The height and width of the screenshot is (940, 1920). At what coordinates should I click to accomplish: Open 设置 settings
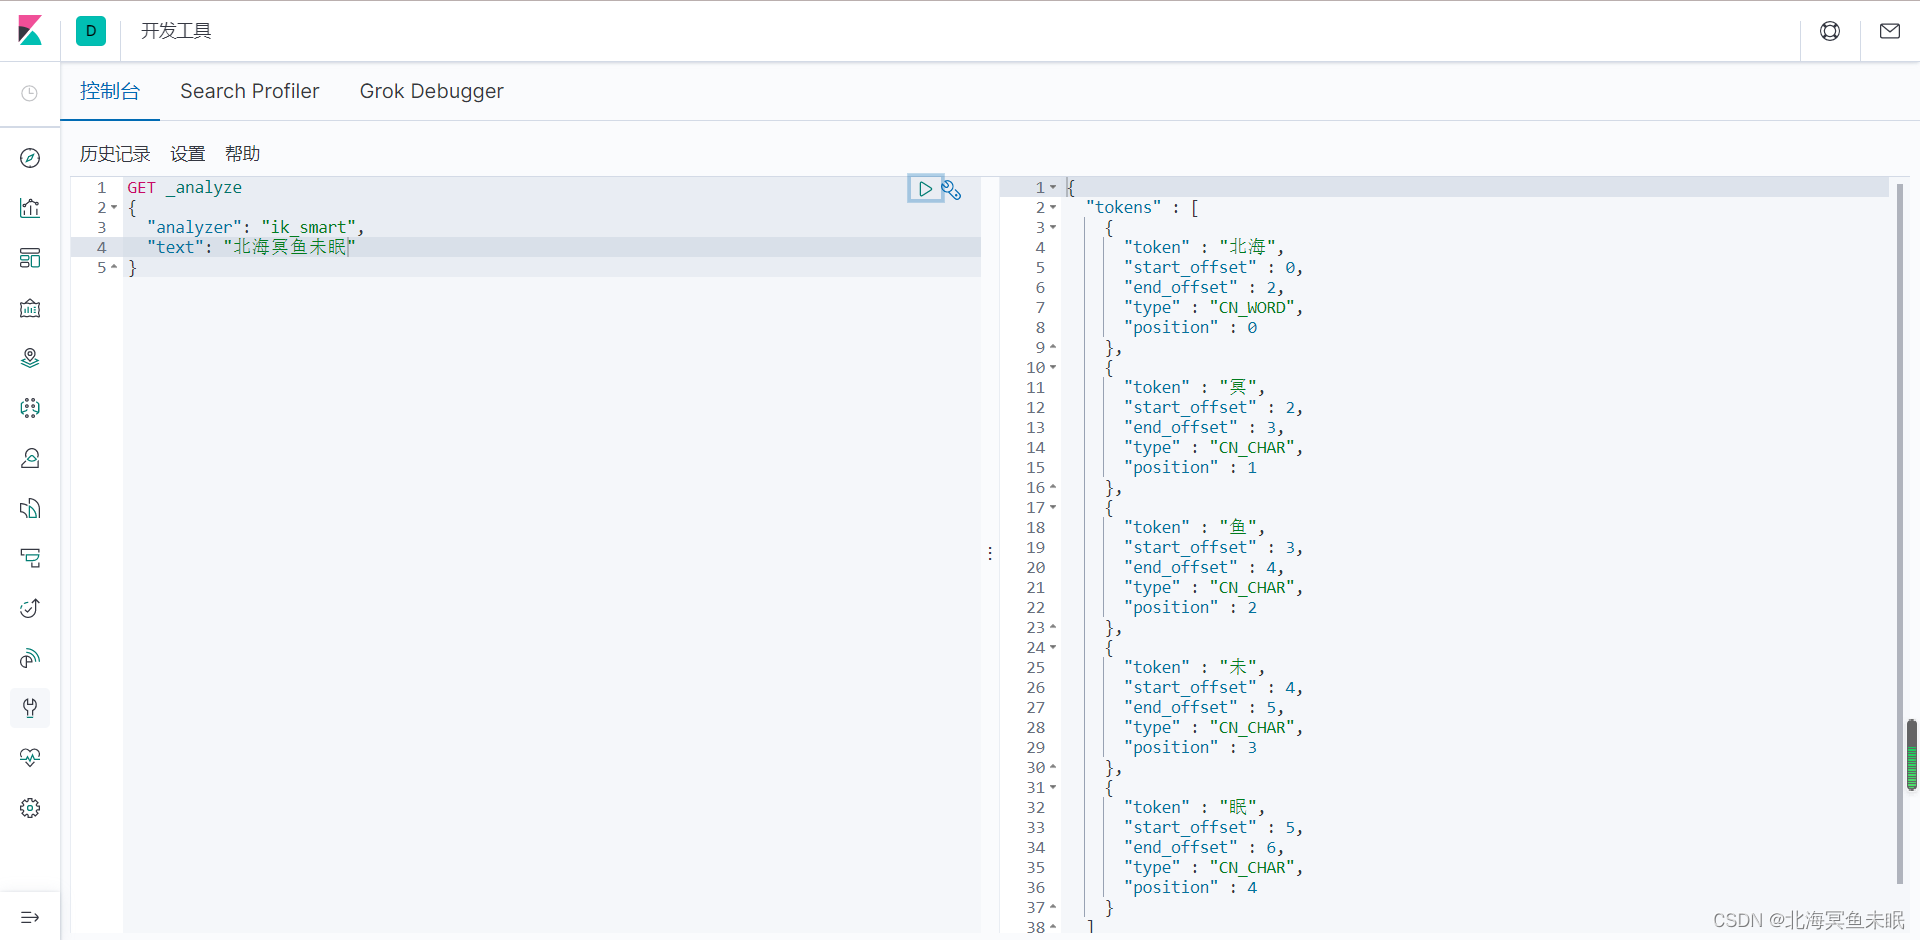click(188, 154)
